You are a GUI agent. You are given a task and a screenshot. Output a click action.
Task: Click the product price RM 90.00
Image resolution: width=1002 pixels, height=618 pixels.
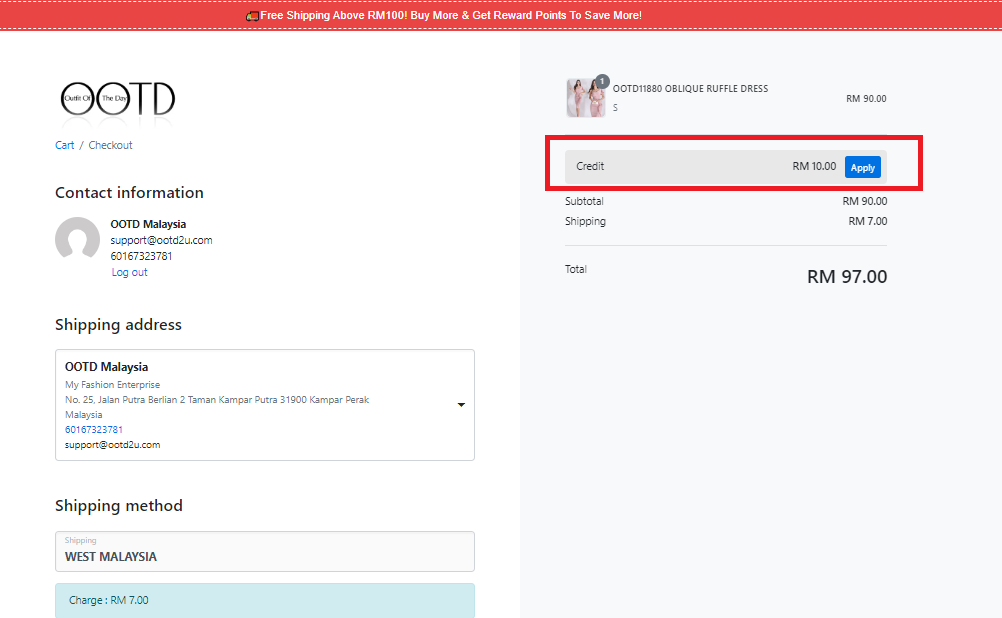(x=866, y=98)
